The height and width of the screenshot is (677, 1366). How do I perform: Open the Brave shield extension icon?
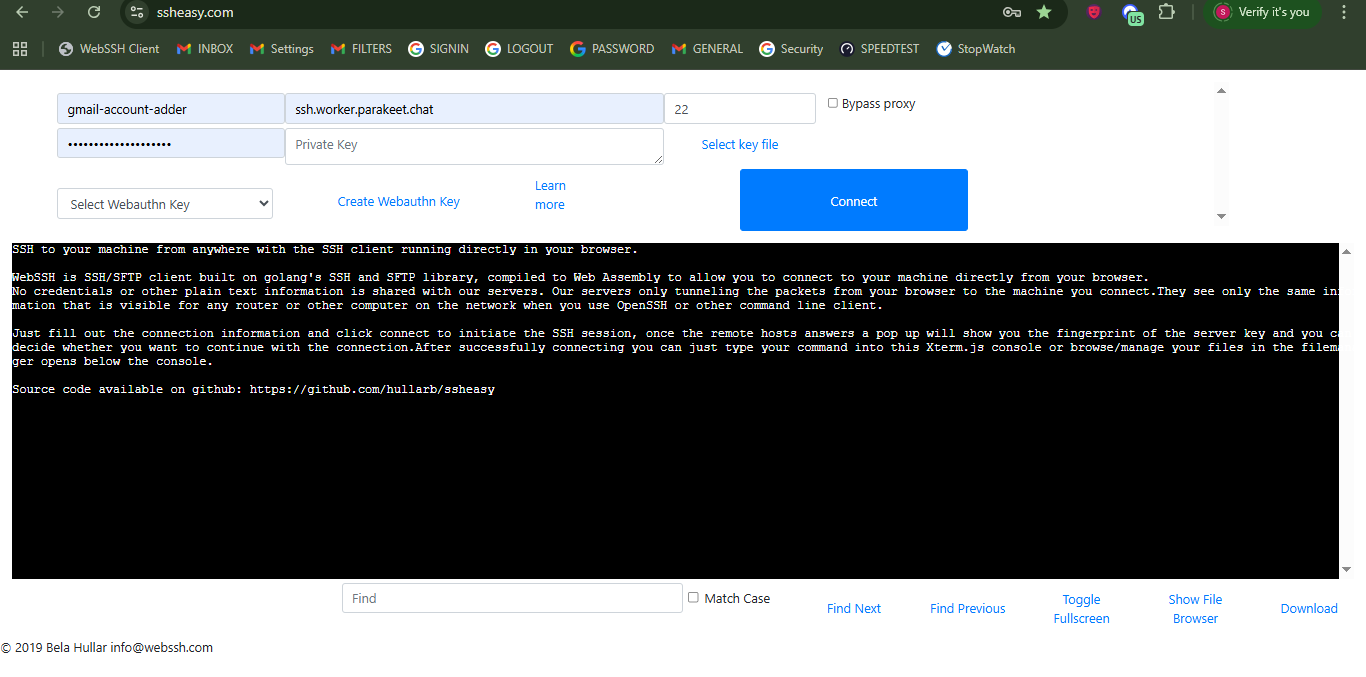point(1094,12)
